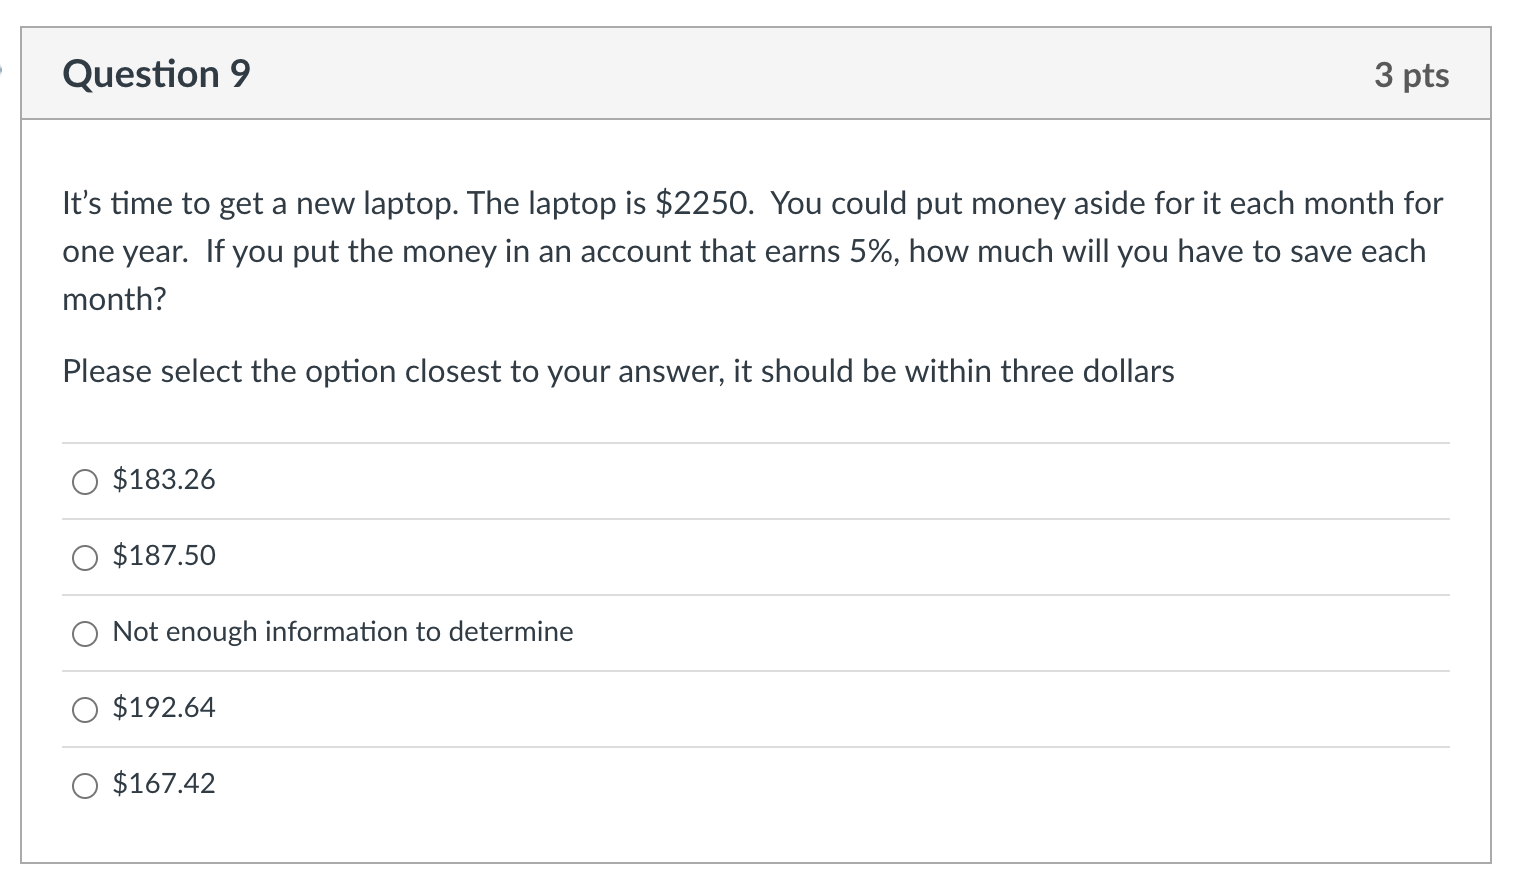The image size is (1534, 894).
Task: Click the $187.50 answer label text
Action: (164, 556)
